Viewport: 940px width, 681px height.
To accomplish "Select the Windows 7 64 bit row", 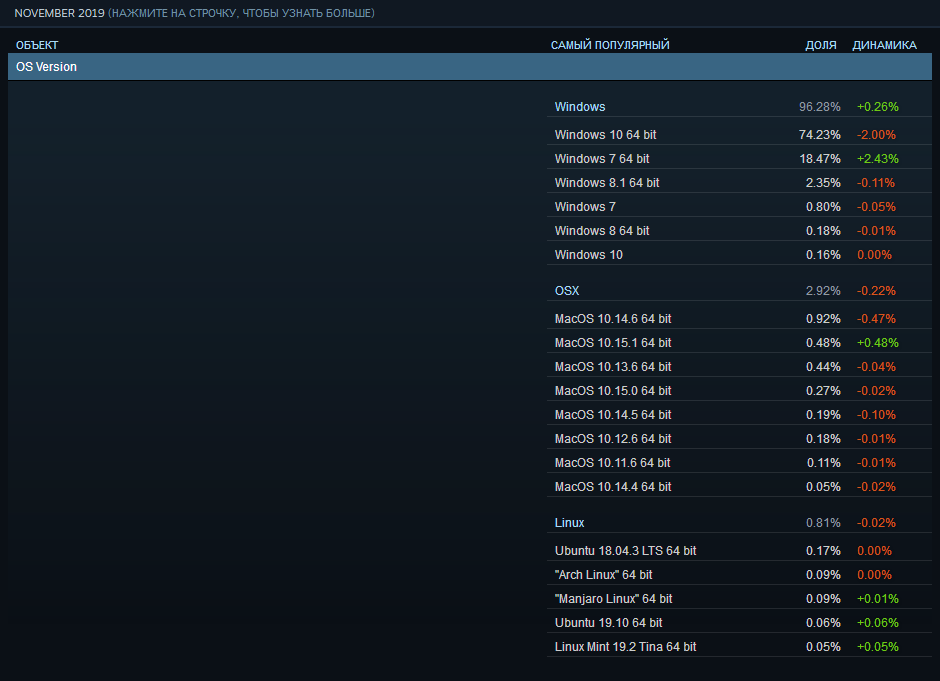I will 739,159.
